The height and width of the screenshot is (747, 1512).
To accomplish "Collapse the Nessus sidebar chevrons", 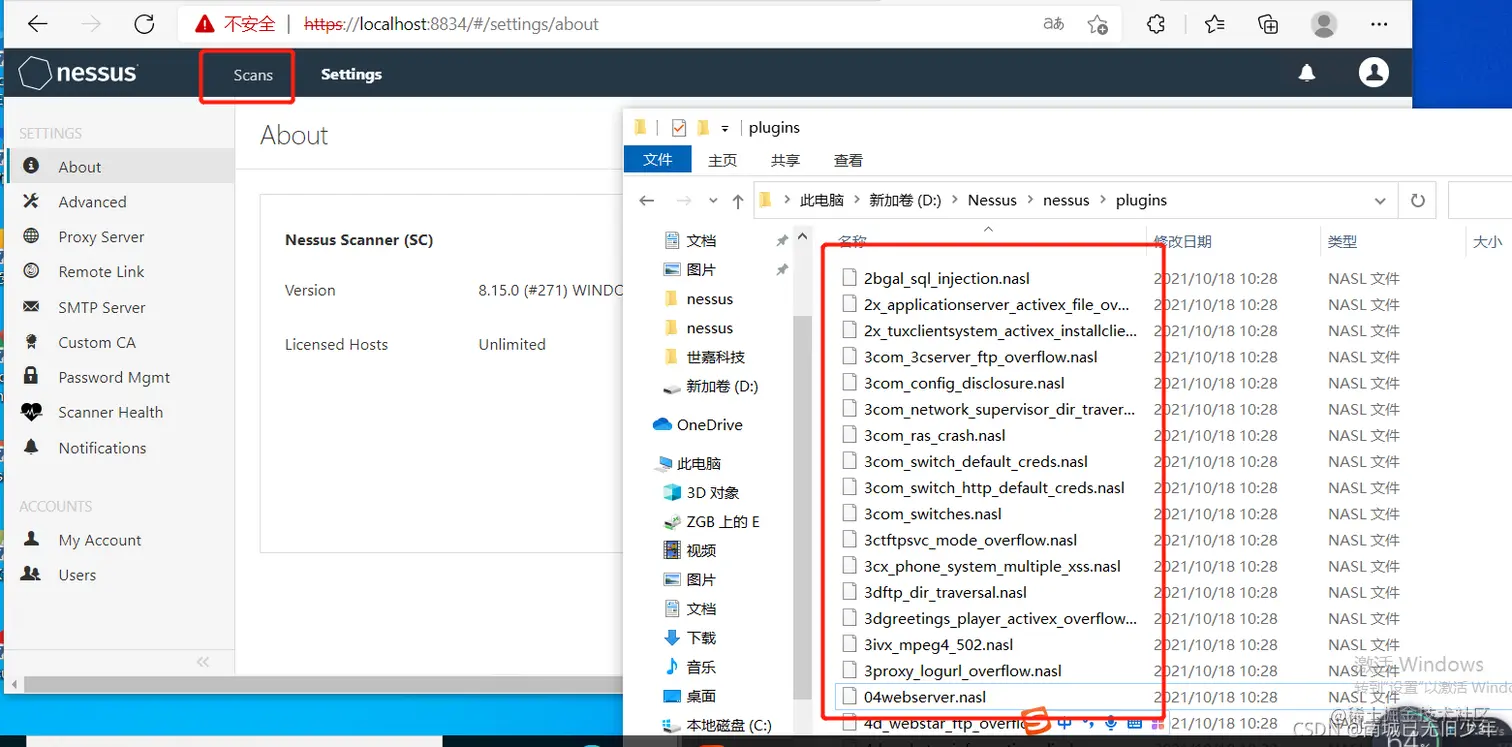I will (x=203, y=662).
